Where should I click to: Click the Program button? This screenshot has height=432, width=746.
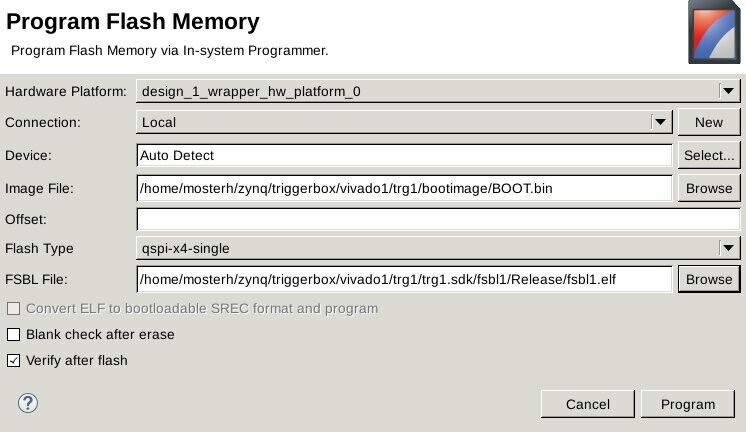(x=688, y=404)
